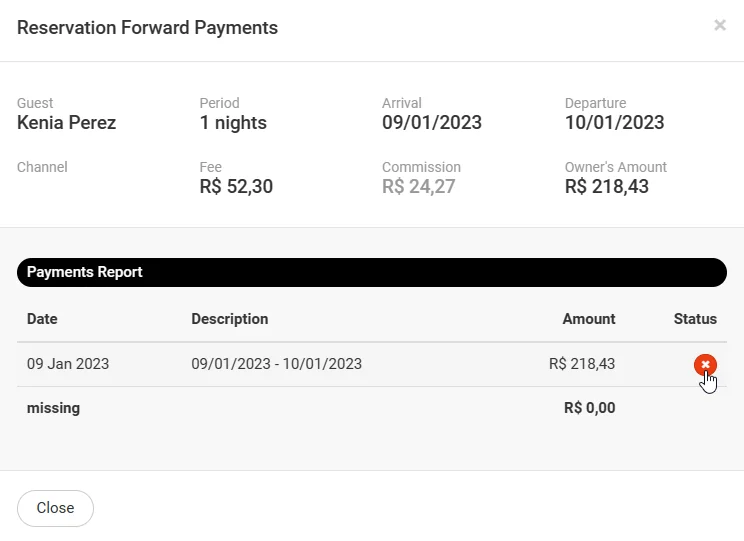The image size is (744, 541).
Task: Select the arrival date 09/01/2023
Action: [x=432, y=123]
